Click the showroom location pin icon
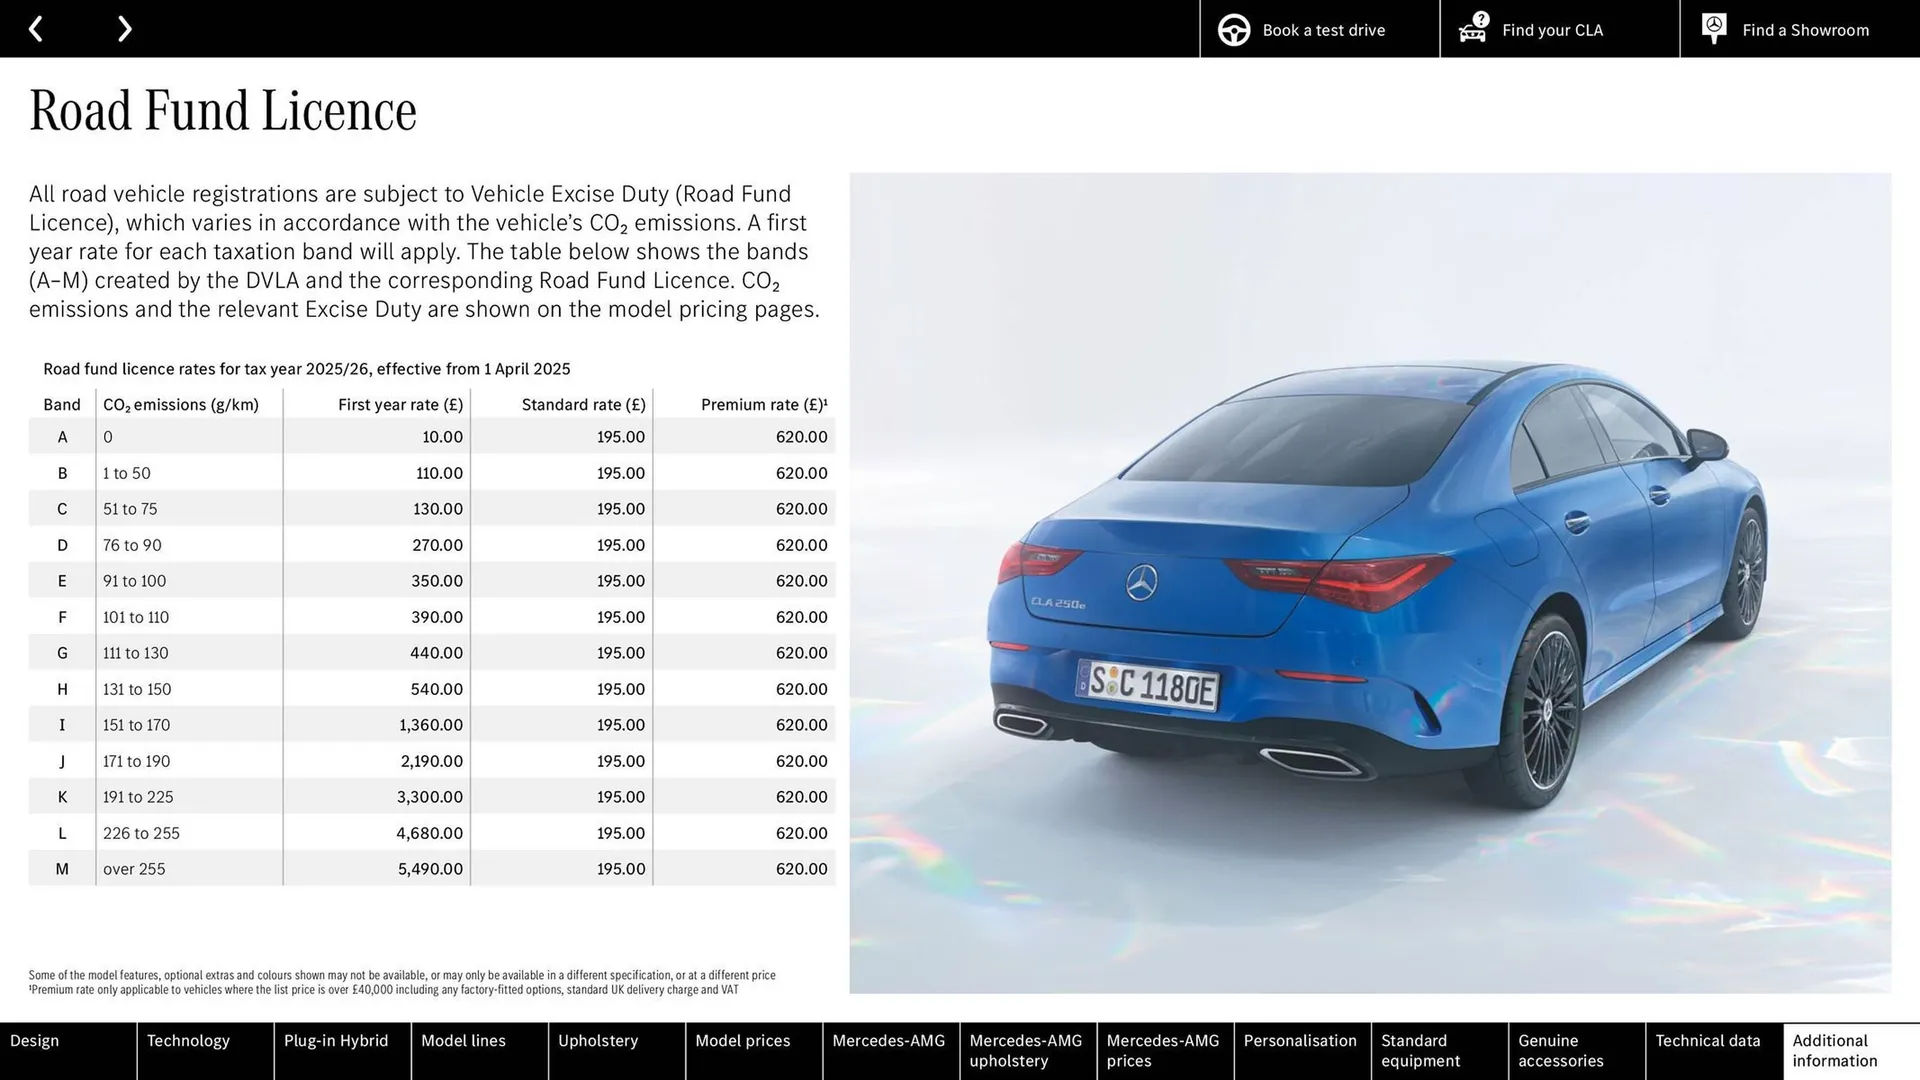Viewport: 1920px width, 1080px height. (x=1713, y=28)
